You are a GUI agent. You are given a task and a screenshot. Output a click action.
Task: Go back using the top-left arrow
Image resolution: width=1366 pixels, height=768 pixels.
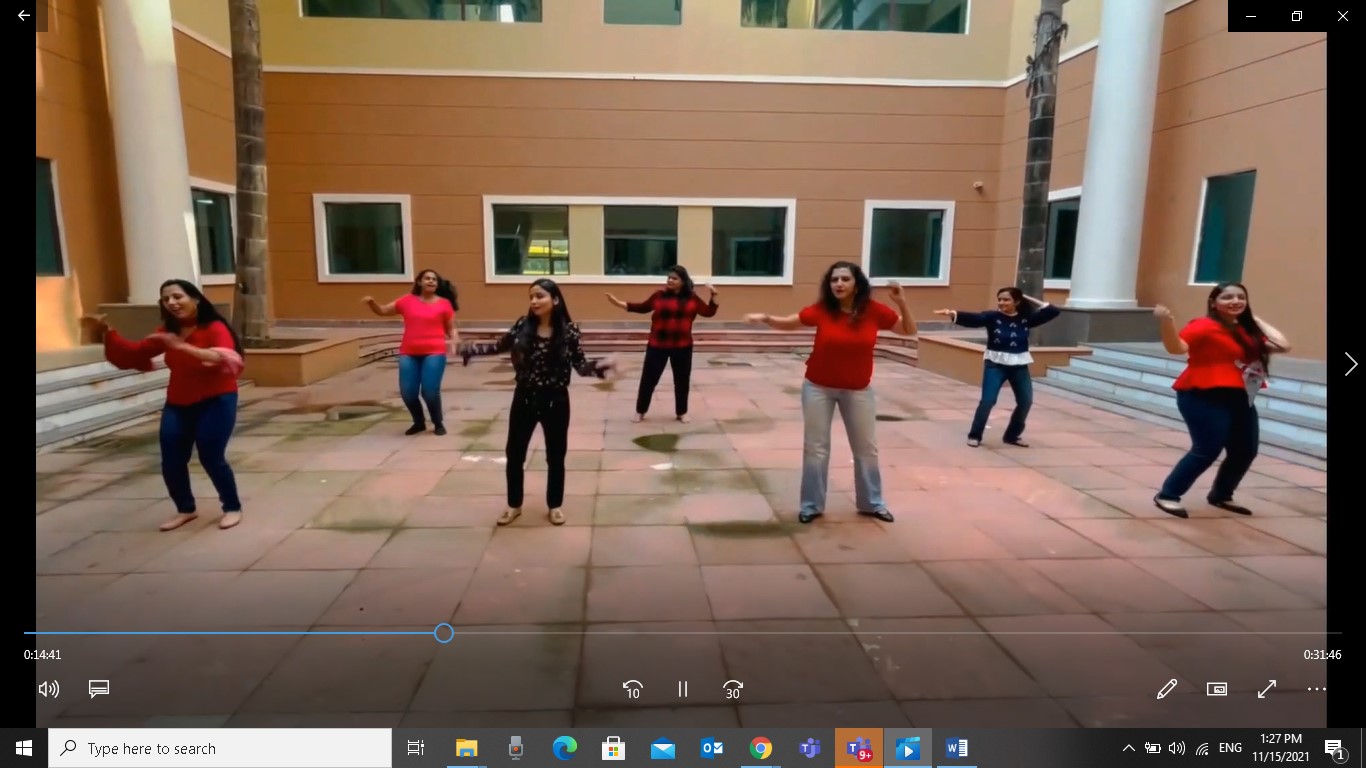[x=24, y=16]
